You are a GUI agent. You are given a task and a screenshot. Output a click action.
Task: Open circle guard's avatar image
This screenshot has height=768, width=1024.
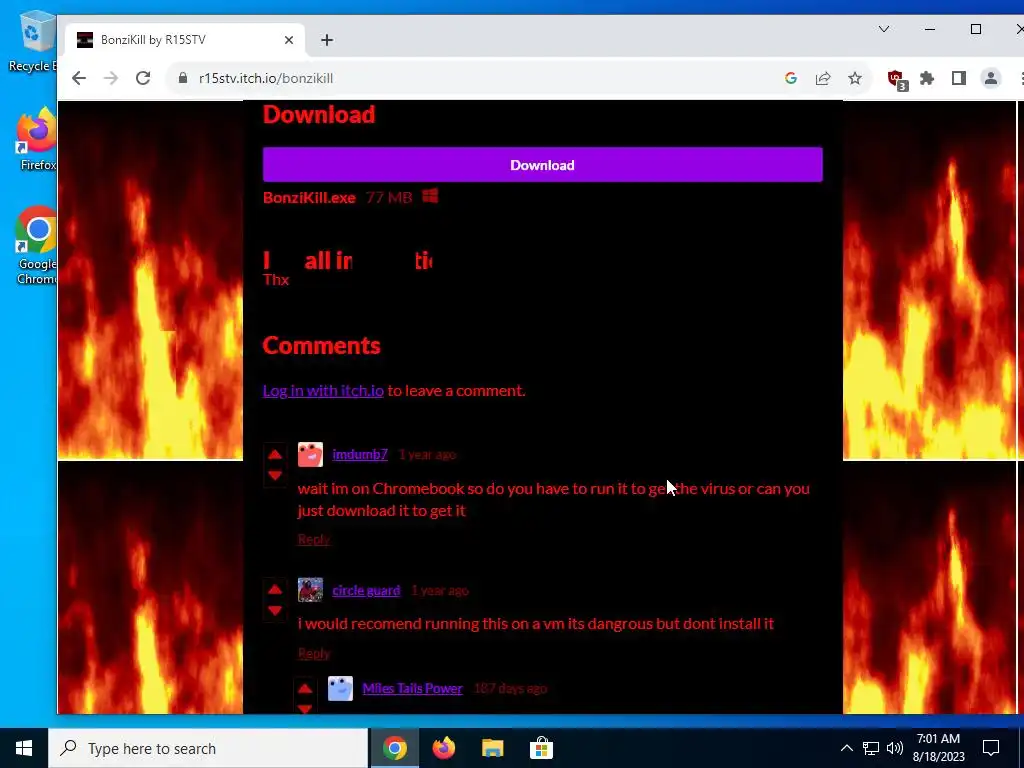click(310, 590)
